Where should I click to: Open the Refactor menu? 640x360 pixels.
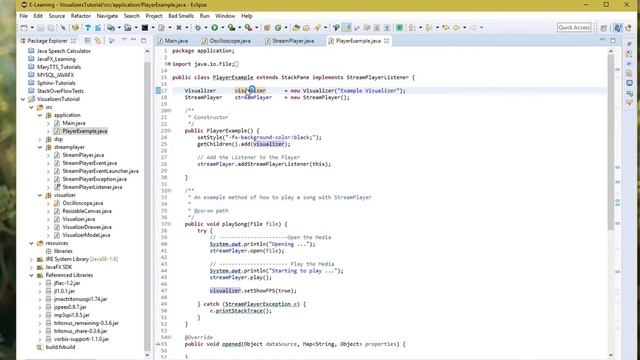[x=80, y=16]
